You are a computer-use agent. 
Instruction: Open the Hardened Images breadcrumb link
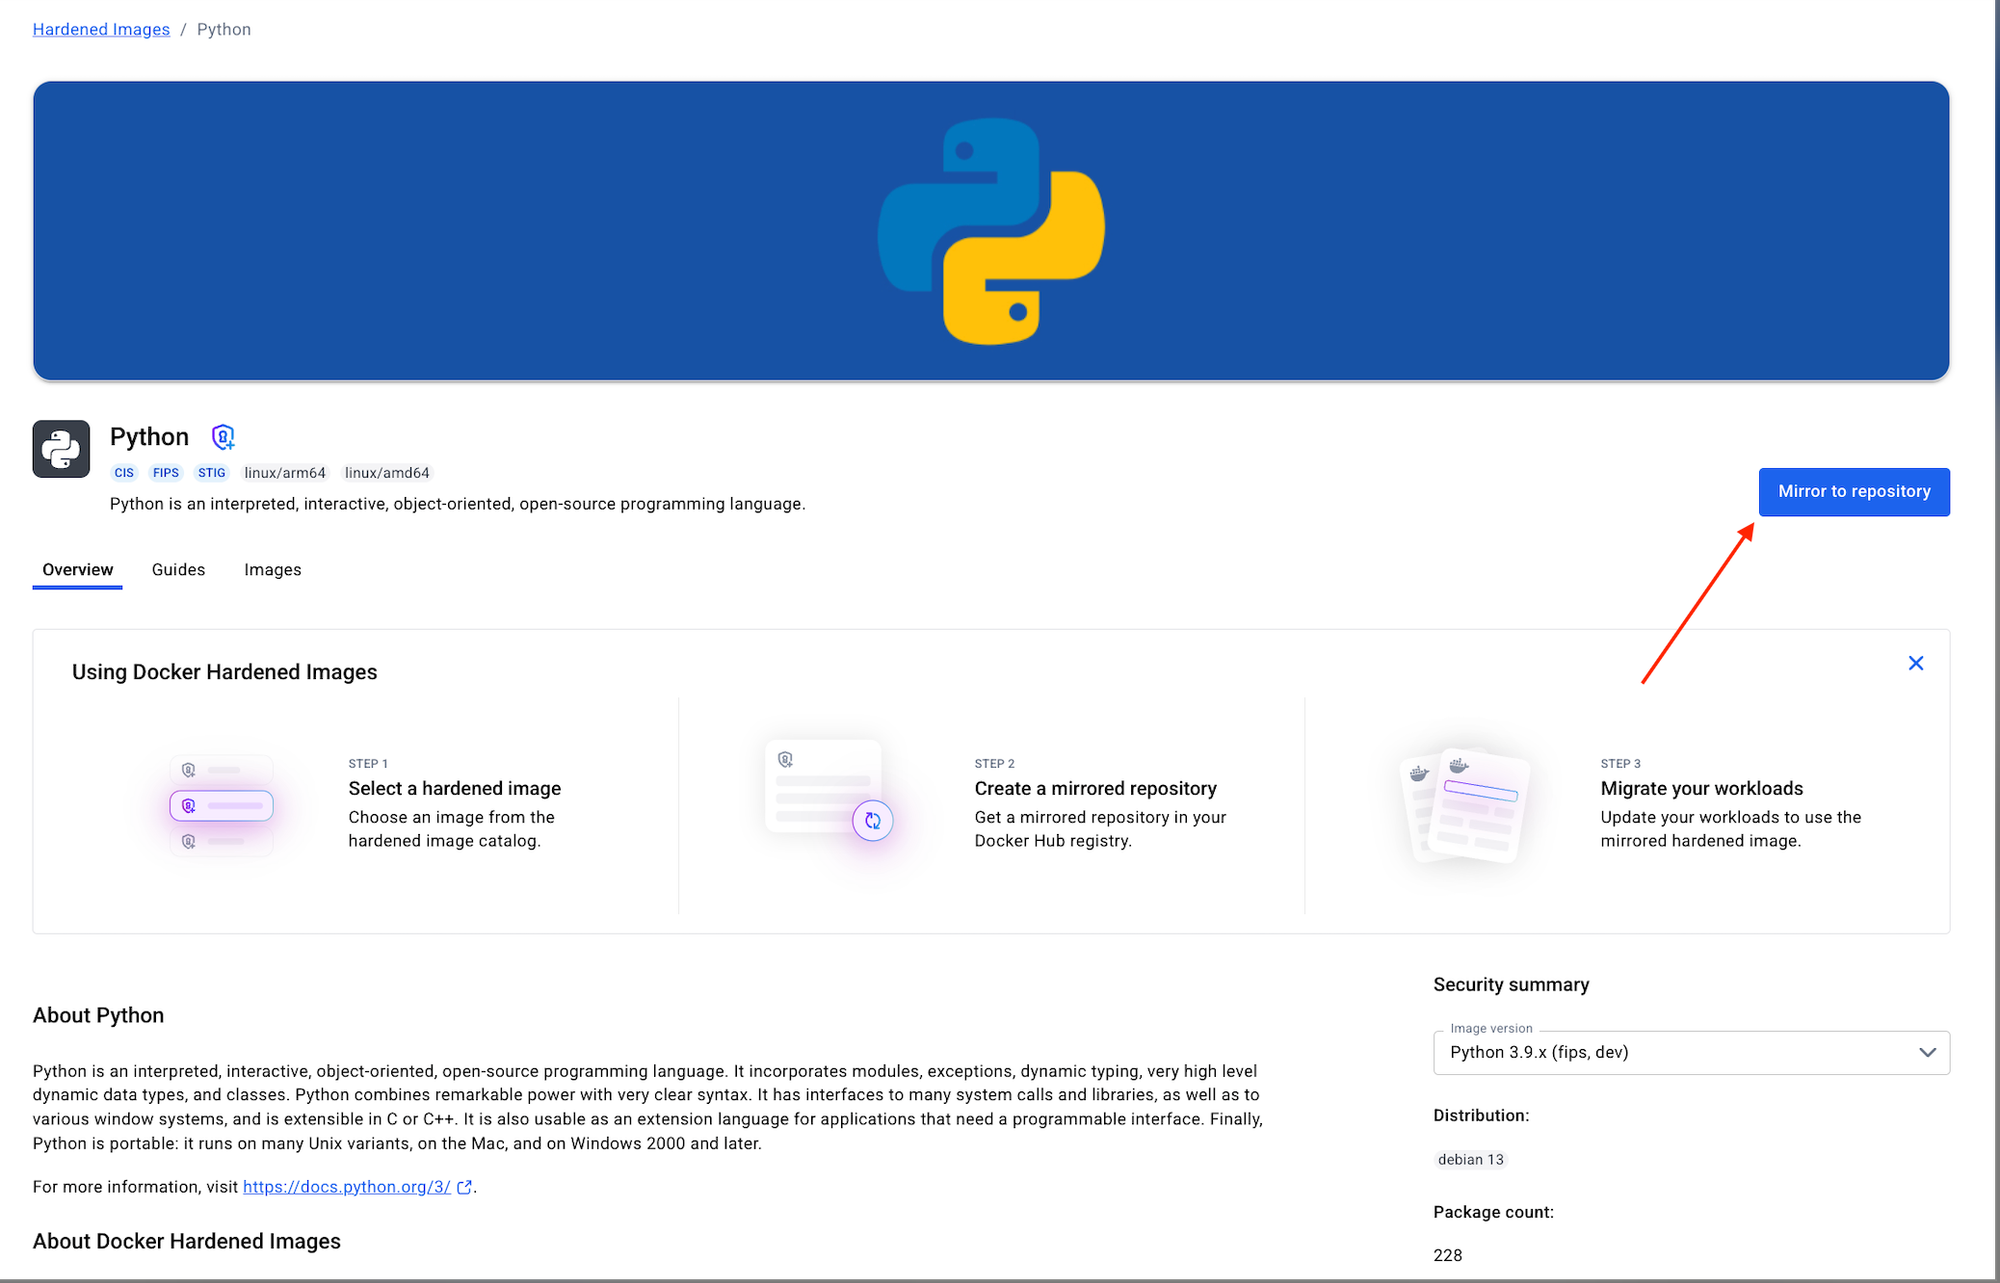pos(101,30)
